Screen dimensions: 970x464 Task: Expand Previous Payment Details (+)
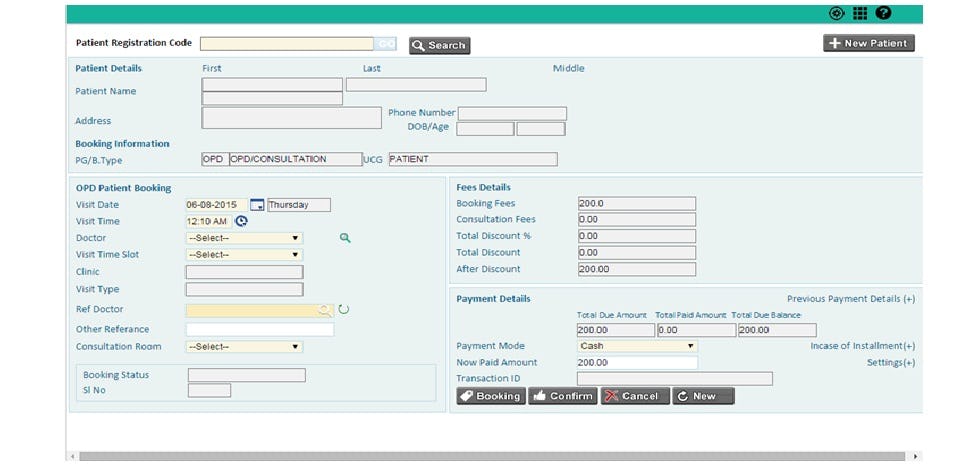(x=851, y=299)
